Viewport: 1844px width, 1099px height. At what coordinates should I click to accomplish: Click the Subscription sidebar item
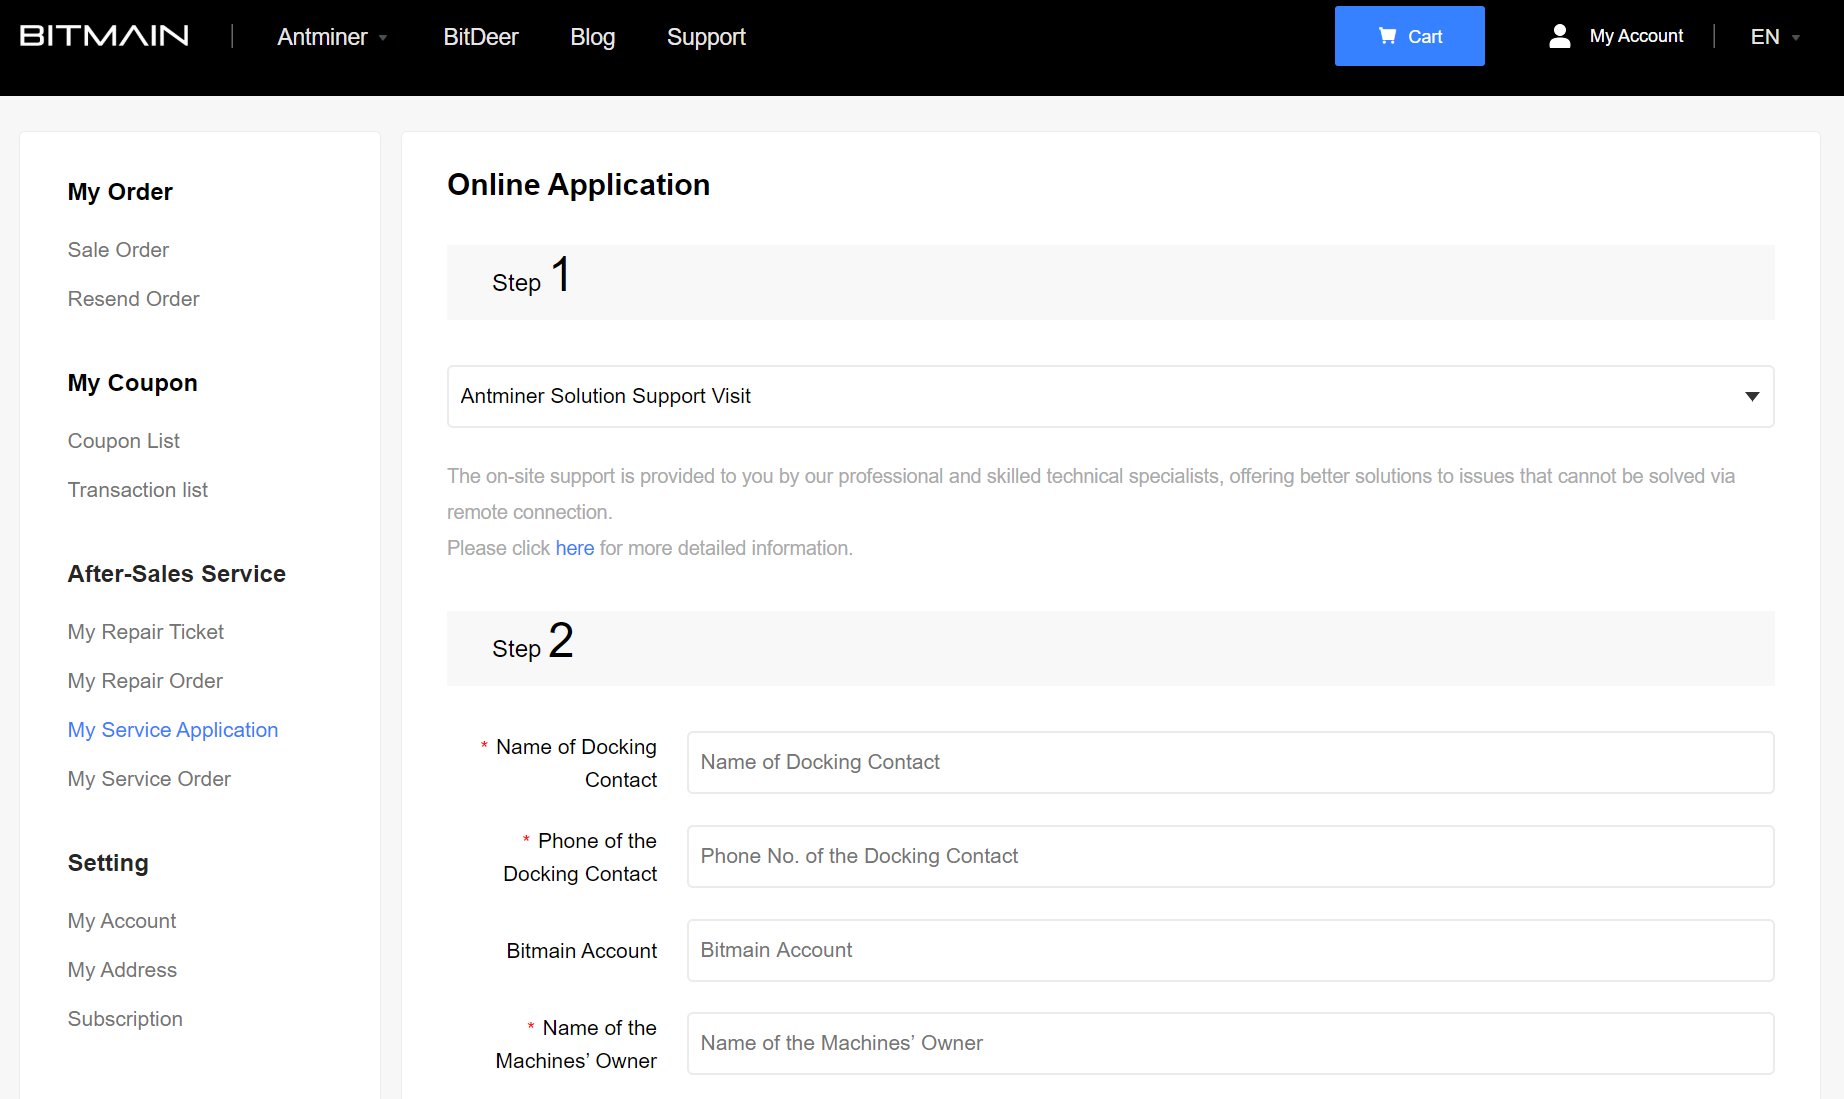pyautogui.click(x=125, y=1018)
